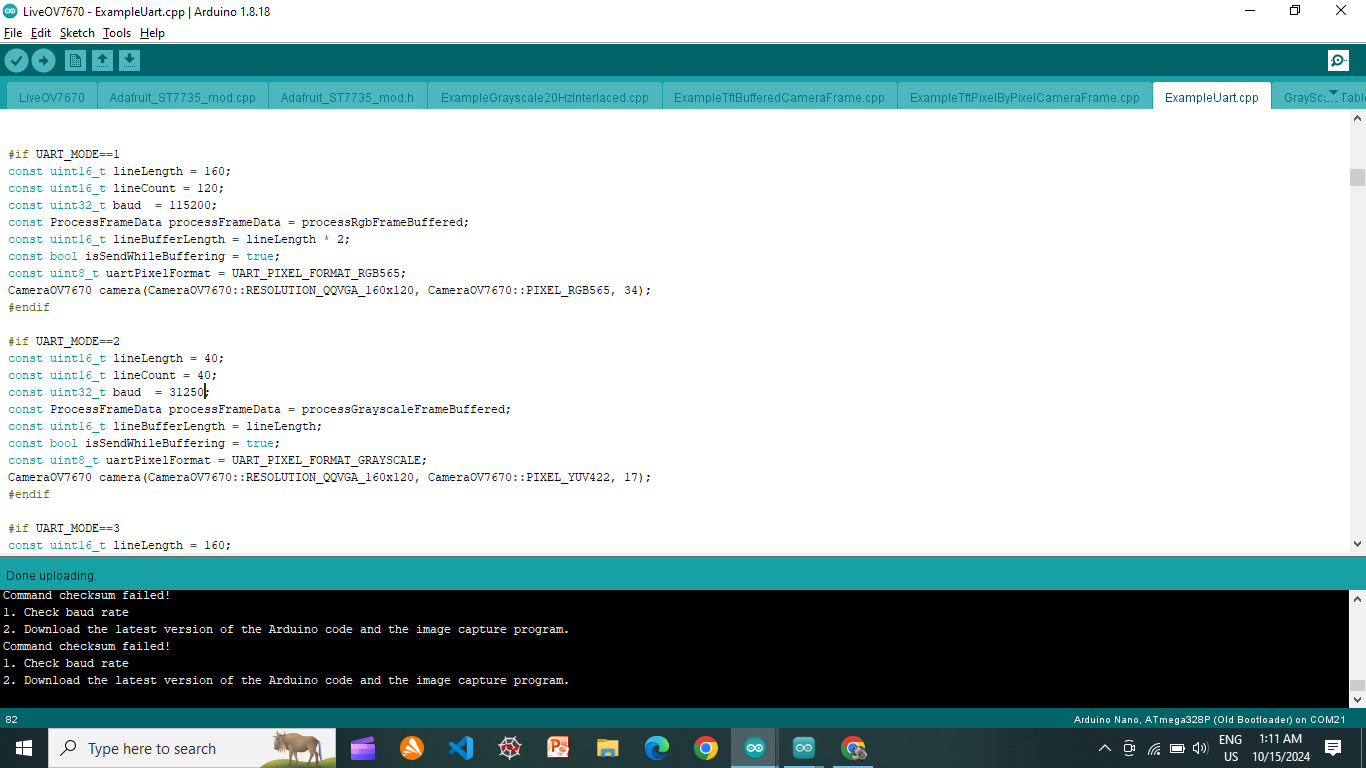Click the PIXEL_RGB565 camera declaration line

coord(330,290)
